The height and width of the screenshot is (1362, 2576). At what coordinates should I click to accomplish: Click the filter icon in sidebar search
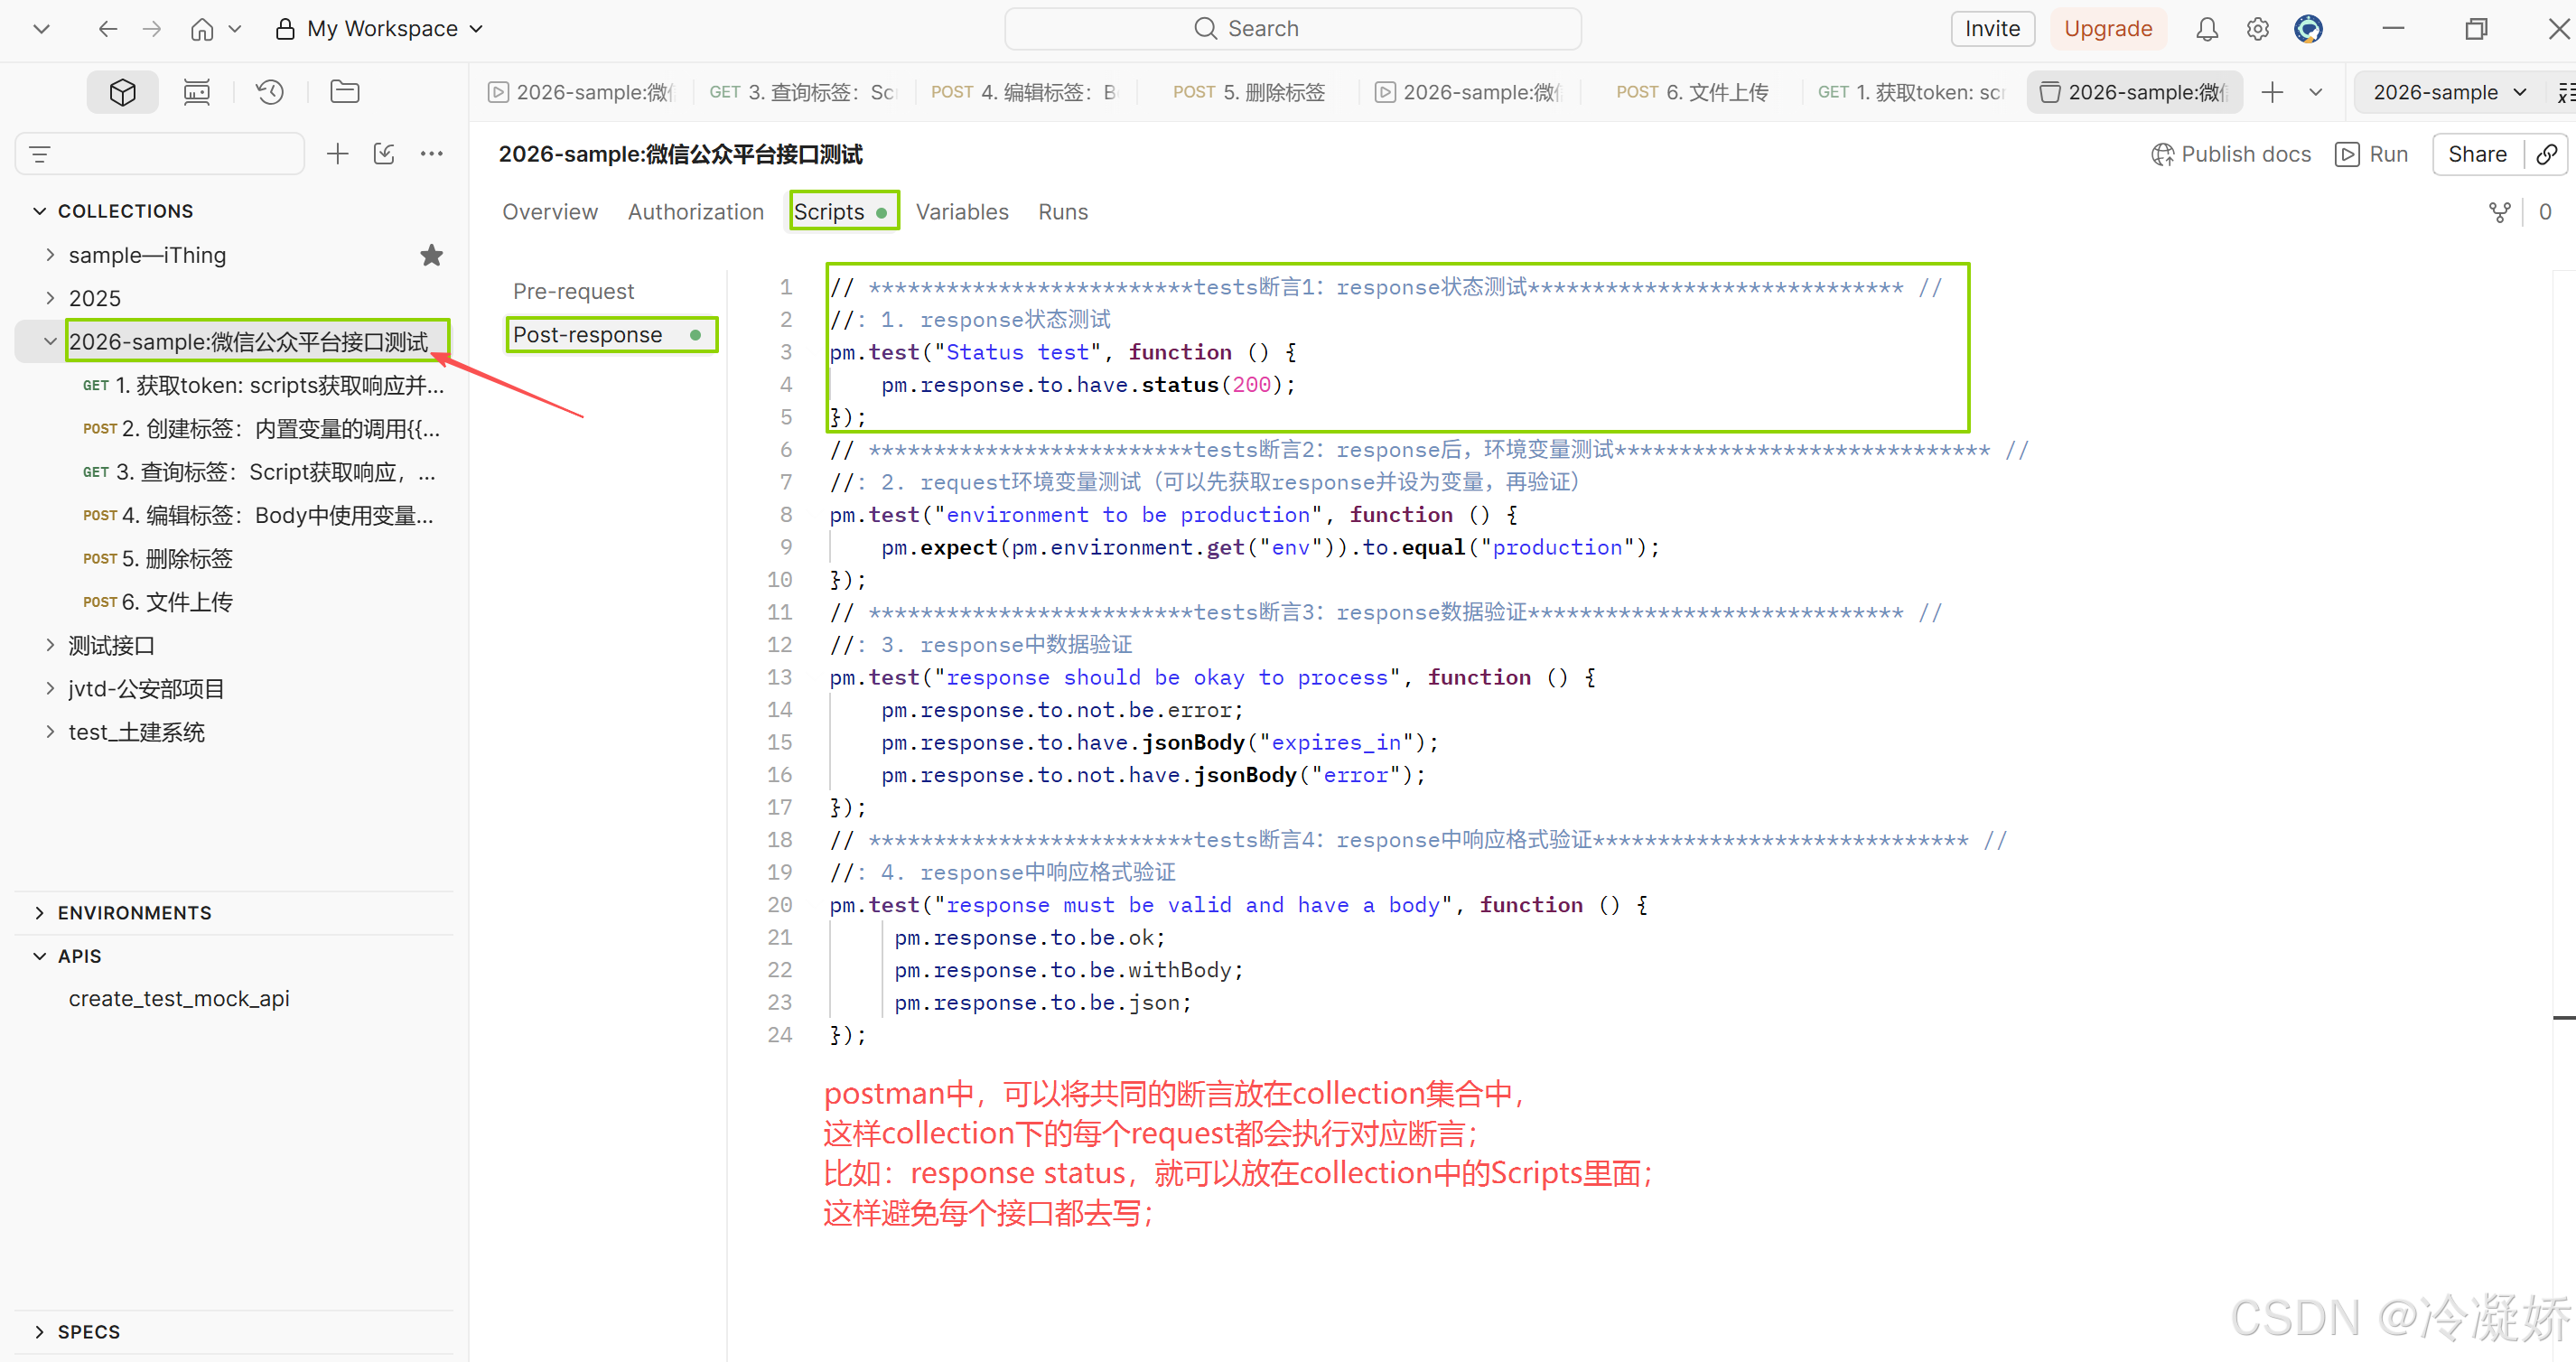40,154
